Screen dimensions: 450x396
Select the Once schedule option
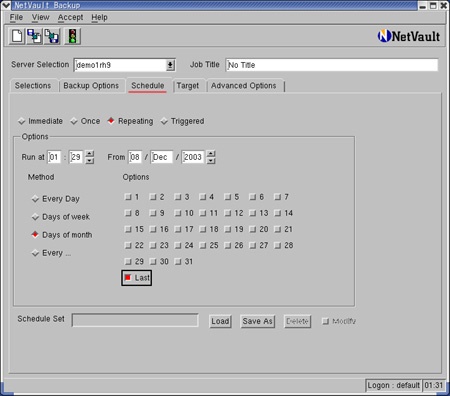pos(85,121)
